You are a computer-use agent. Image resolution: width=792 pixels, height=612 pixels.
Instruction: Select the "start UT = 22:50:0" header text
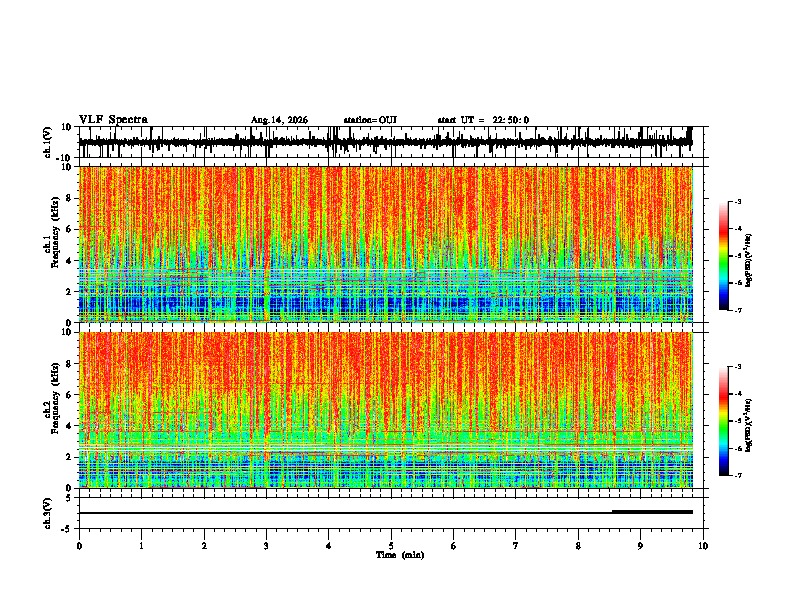[483, 120]
